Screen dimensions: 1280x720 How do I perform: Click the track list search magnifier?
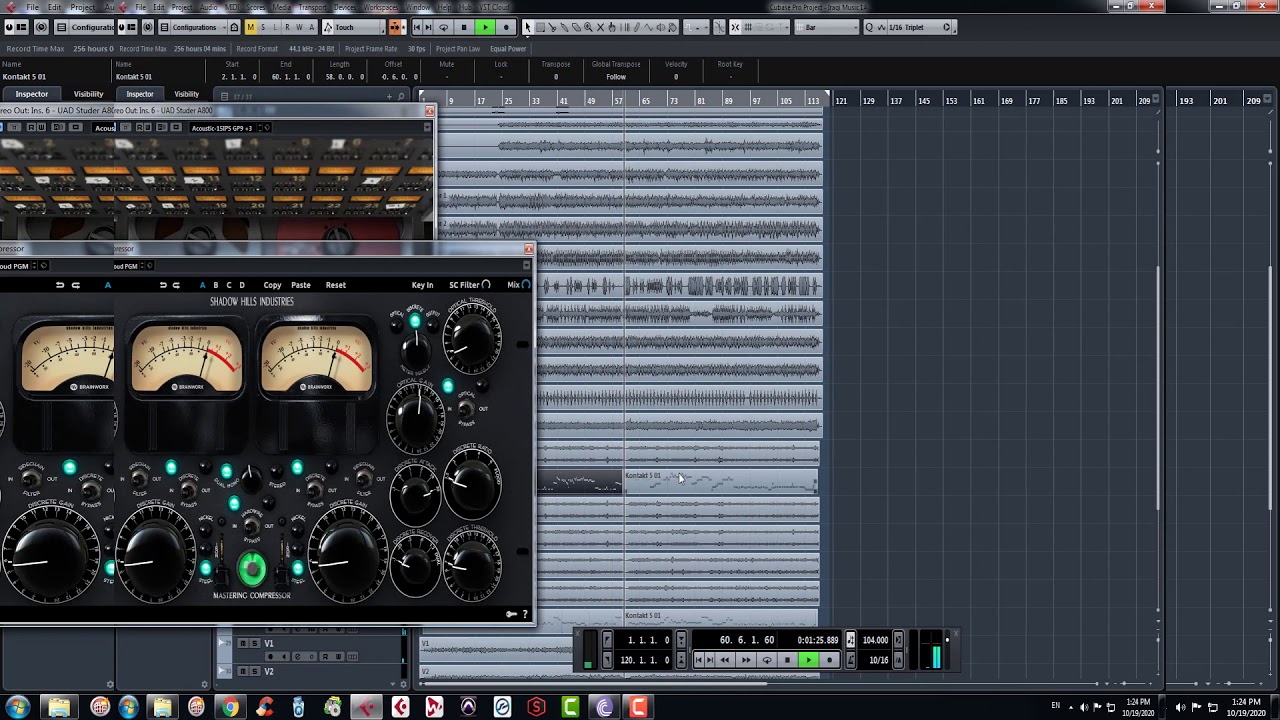(401, 96)
